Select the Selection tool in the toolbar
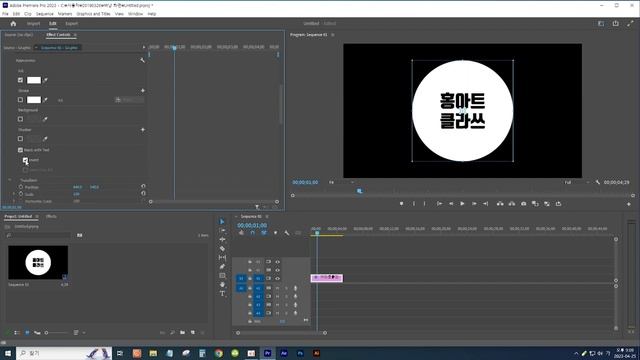This screenshot has height=360, width=640. click(x=222, y=222)
